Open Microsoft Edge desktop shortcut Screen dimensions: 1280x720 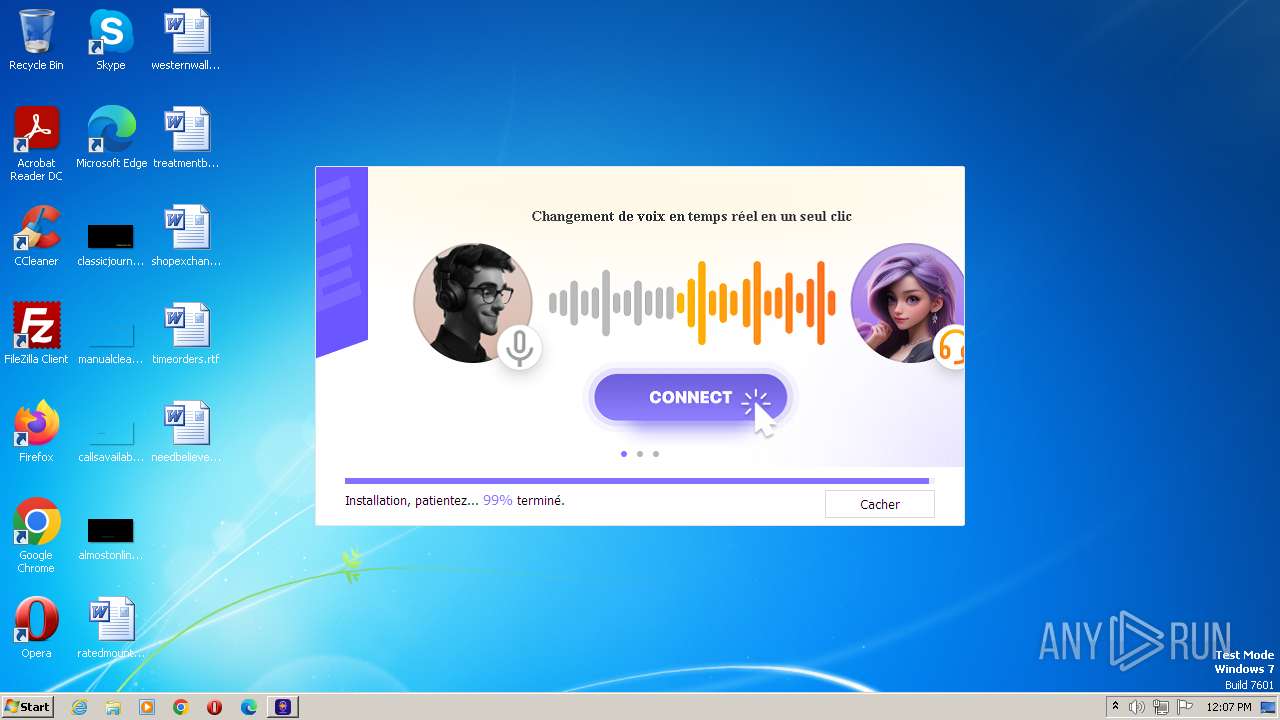point(111,138)
